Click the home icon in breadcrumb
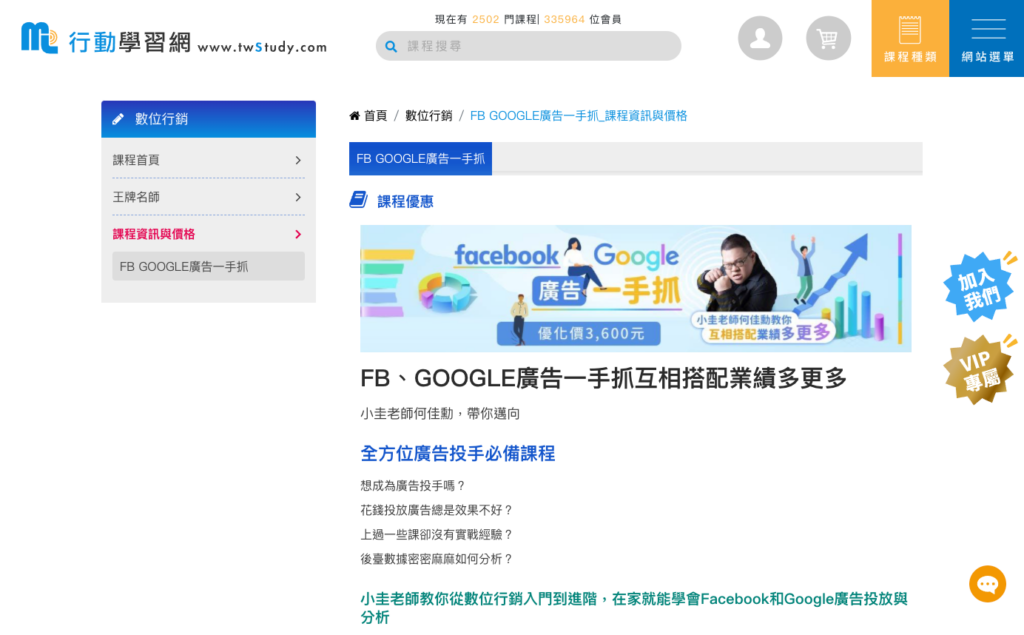The width and height of the screenshot is (1024, 635). click(355, 116)
